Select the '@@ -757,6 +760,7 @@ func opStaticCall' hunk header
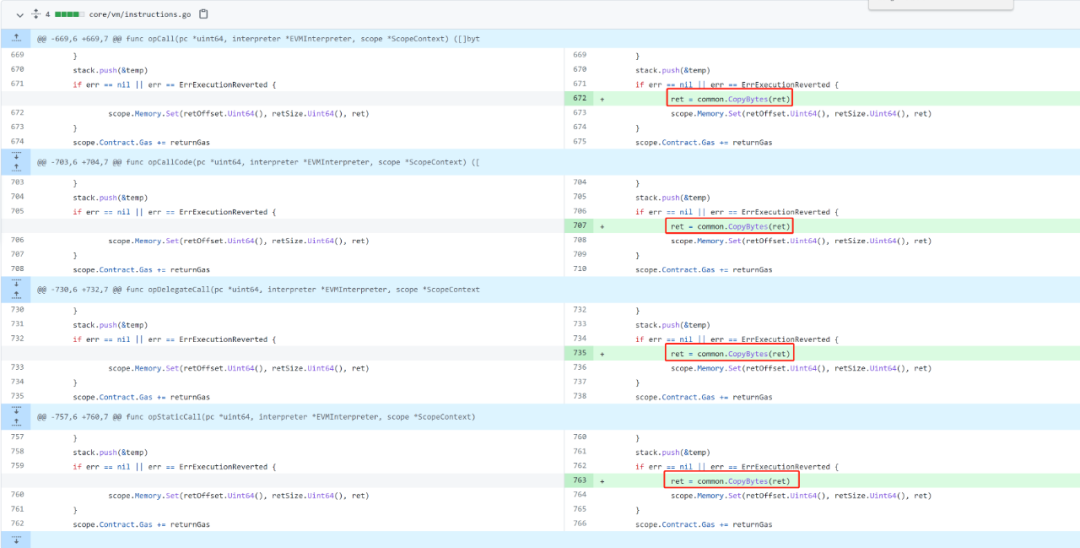The image size is (1080, 548). click(256, 417)
